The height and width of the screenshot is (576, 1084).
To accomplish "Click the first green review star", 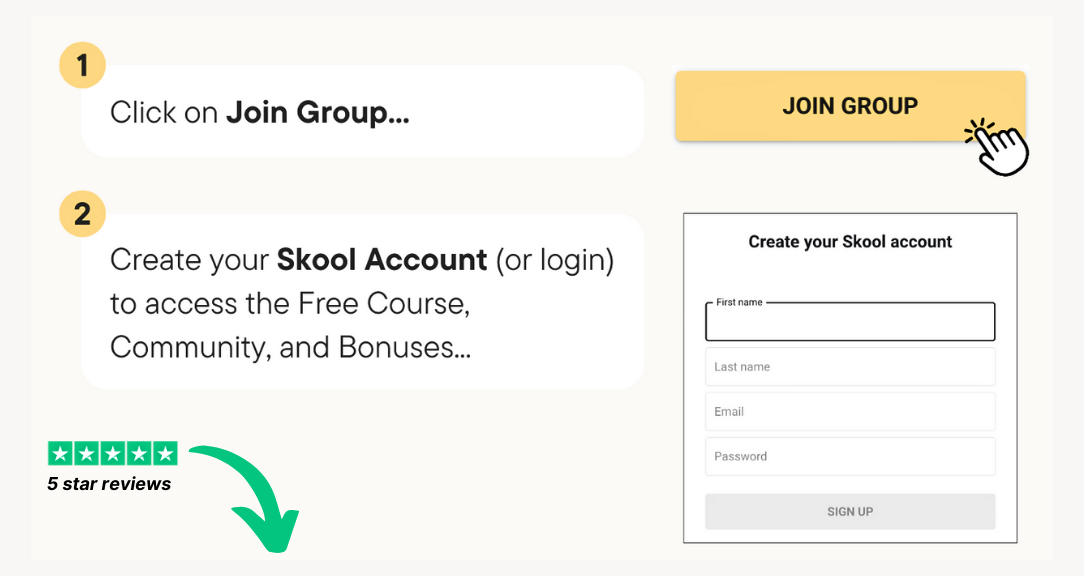I will click(60, 454).
